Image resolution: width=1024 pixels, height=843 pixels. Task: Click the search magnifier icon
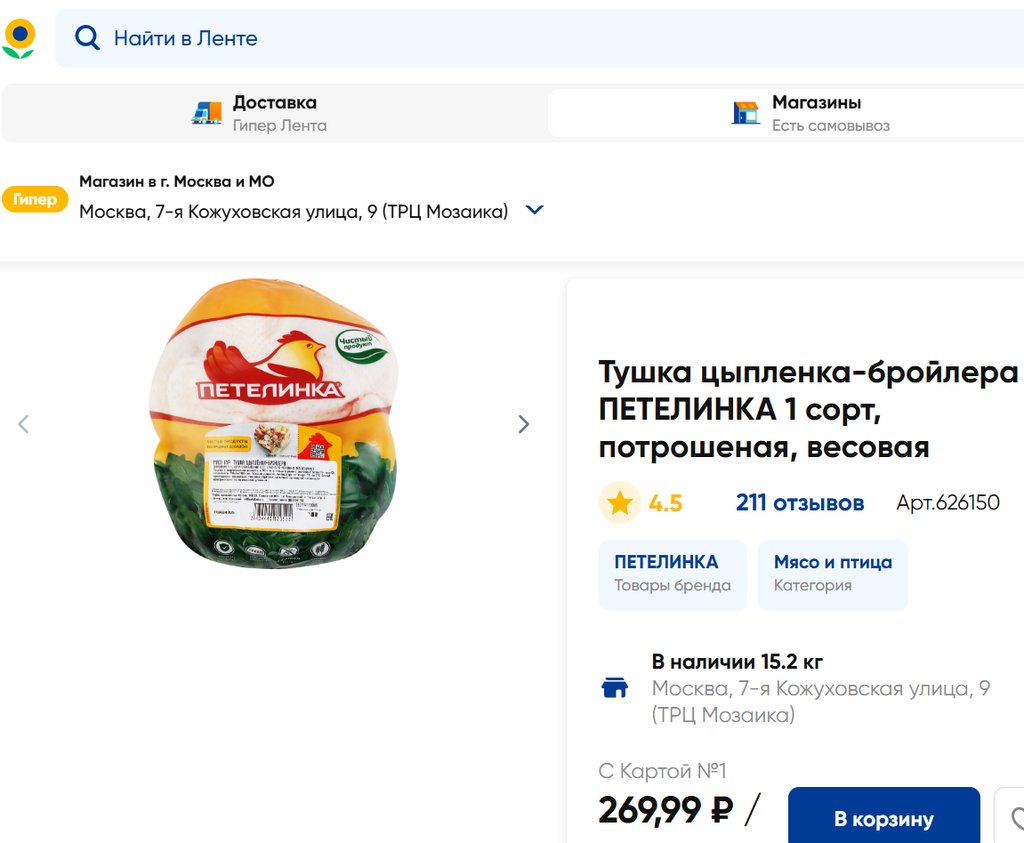(88, 38)
